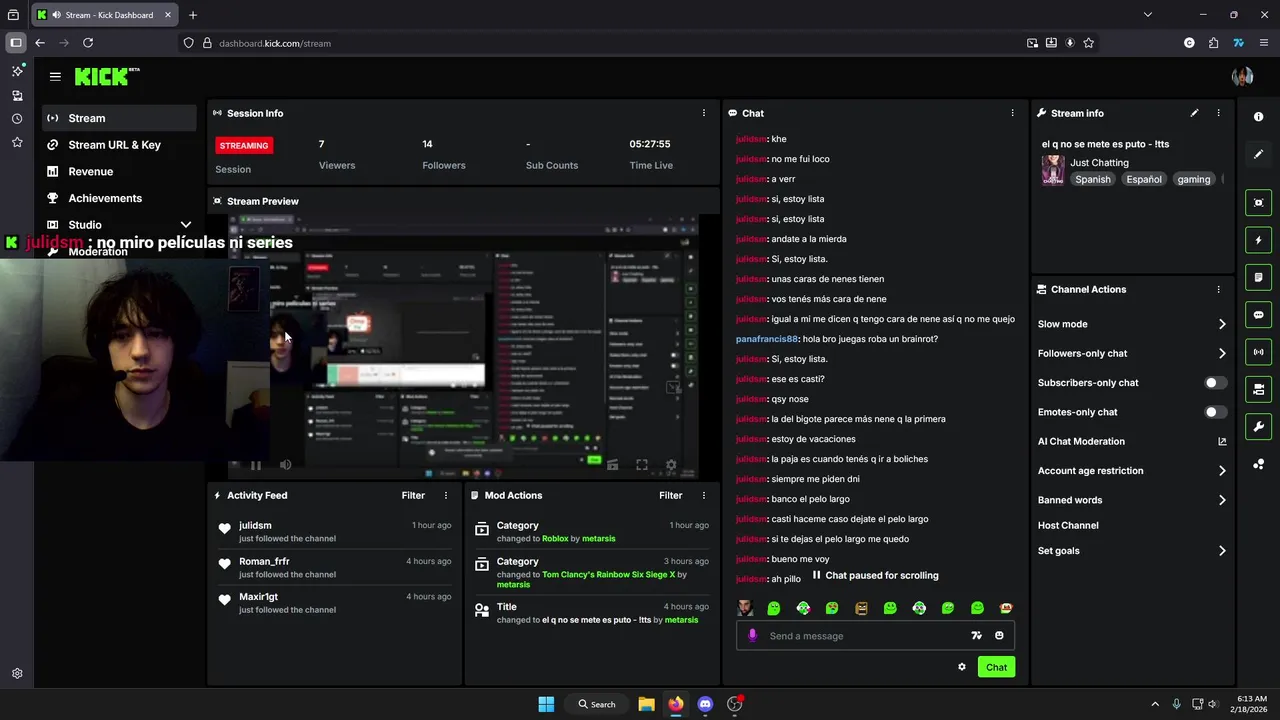Toggle the broadcast signal widget icon in right rail
Viewport: 1280px width, 720px height.
tap(1258, 352)
